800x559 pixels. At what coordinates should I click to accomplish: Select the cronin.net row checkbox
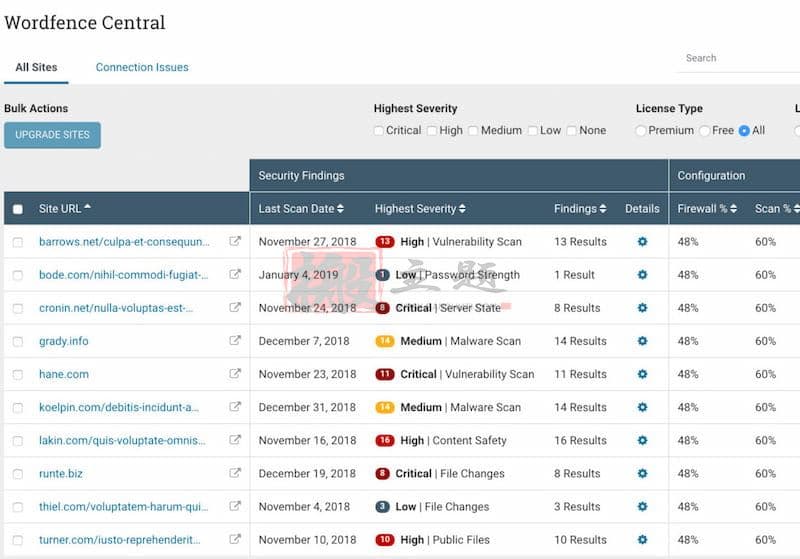tap(18, 309)
